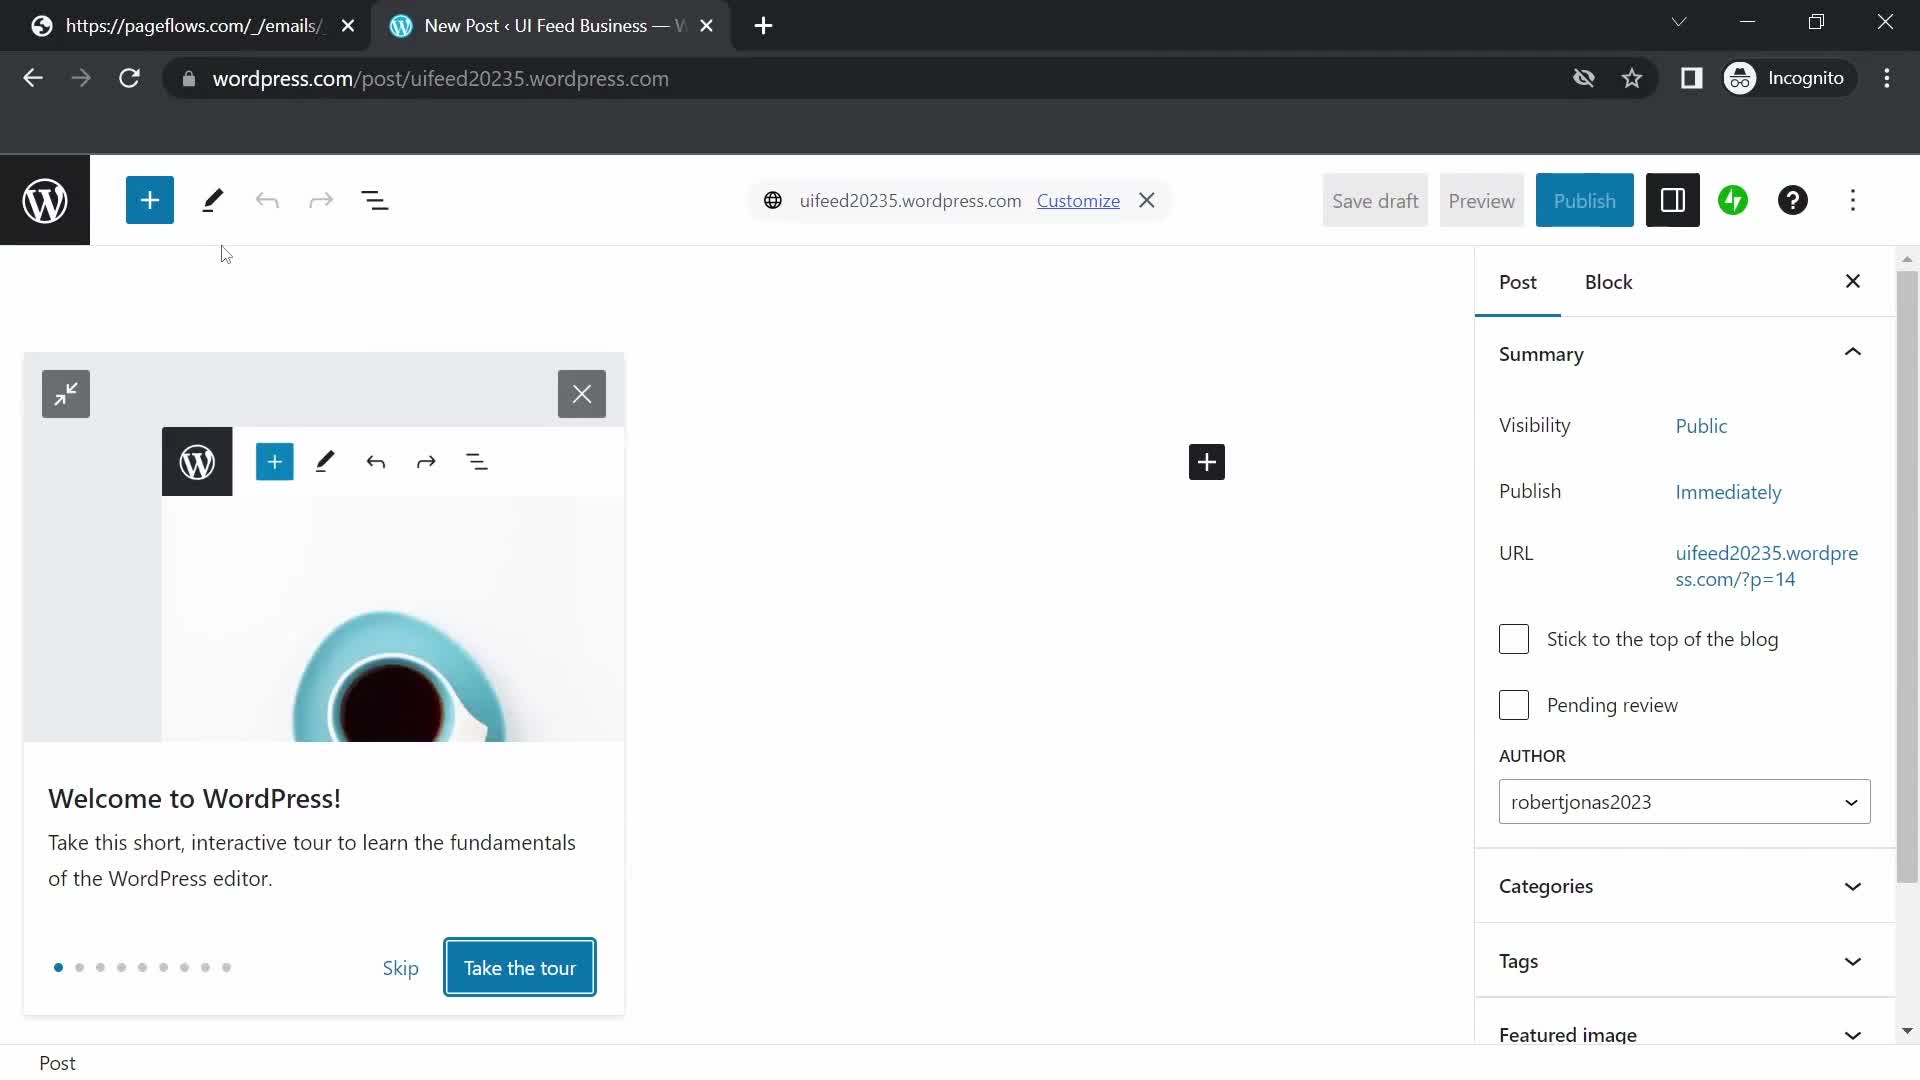Viewport: 1920px width, 1080px height.
Task: Click the Immediately publish link
Action: pyautogui.click(x=1729, y=492)
